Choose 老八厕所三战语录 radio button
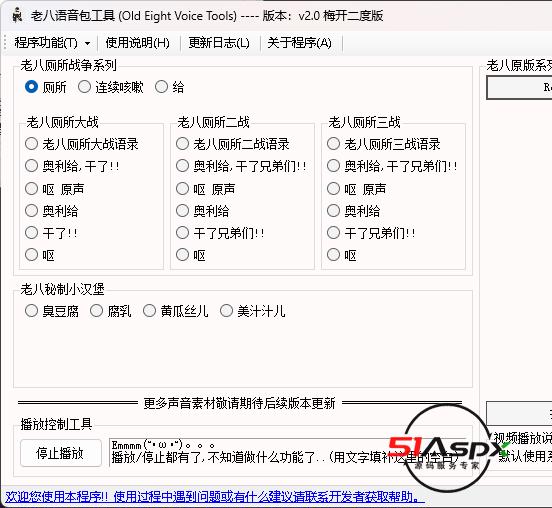552x508 pixels. click(x=383, y=144)
